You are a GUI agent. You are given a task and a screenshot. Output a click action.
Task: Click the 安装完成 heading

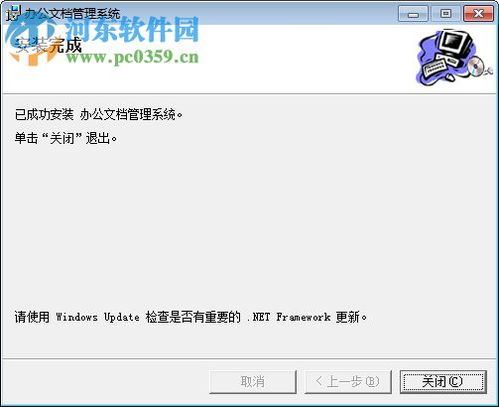pos(49,45)
